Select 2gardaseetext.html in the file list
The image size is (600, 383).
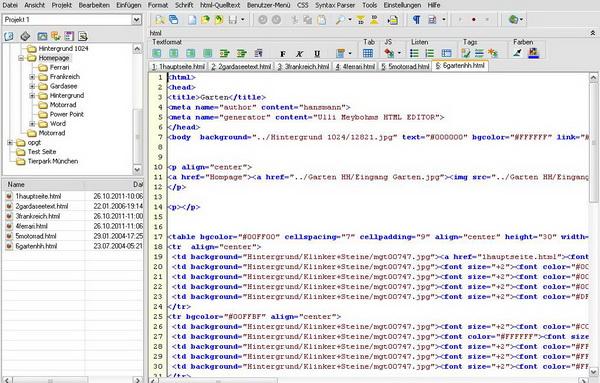[42, 206]
